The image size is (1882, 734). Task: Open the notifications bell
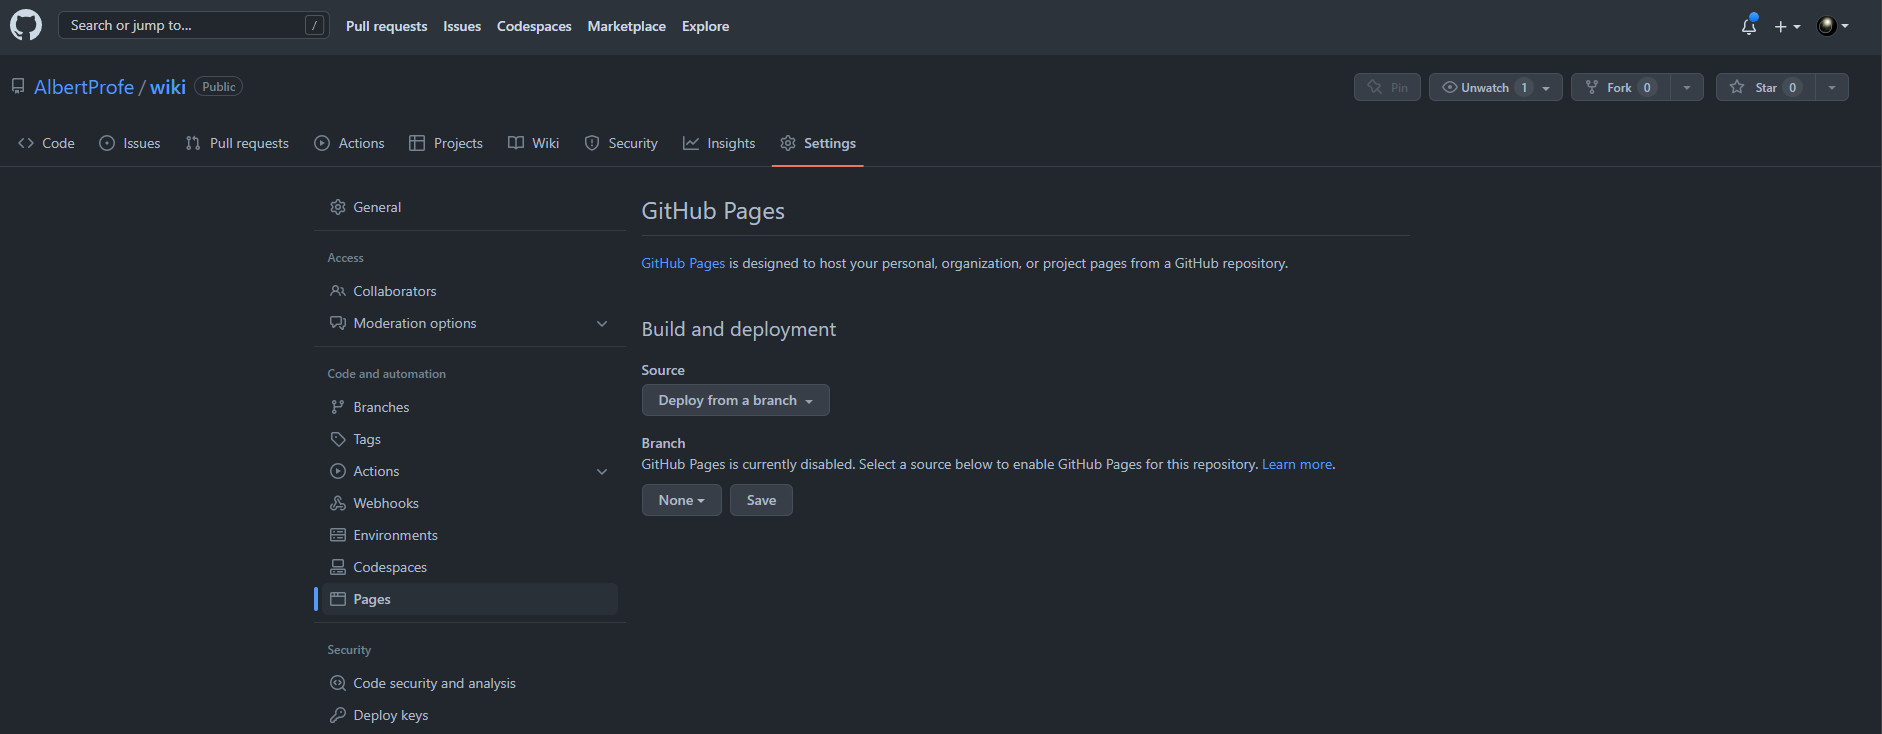tap(1749, 26)
